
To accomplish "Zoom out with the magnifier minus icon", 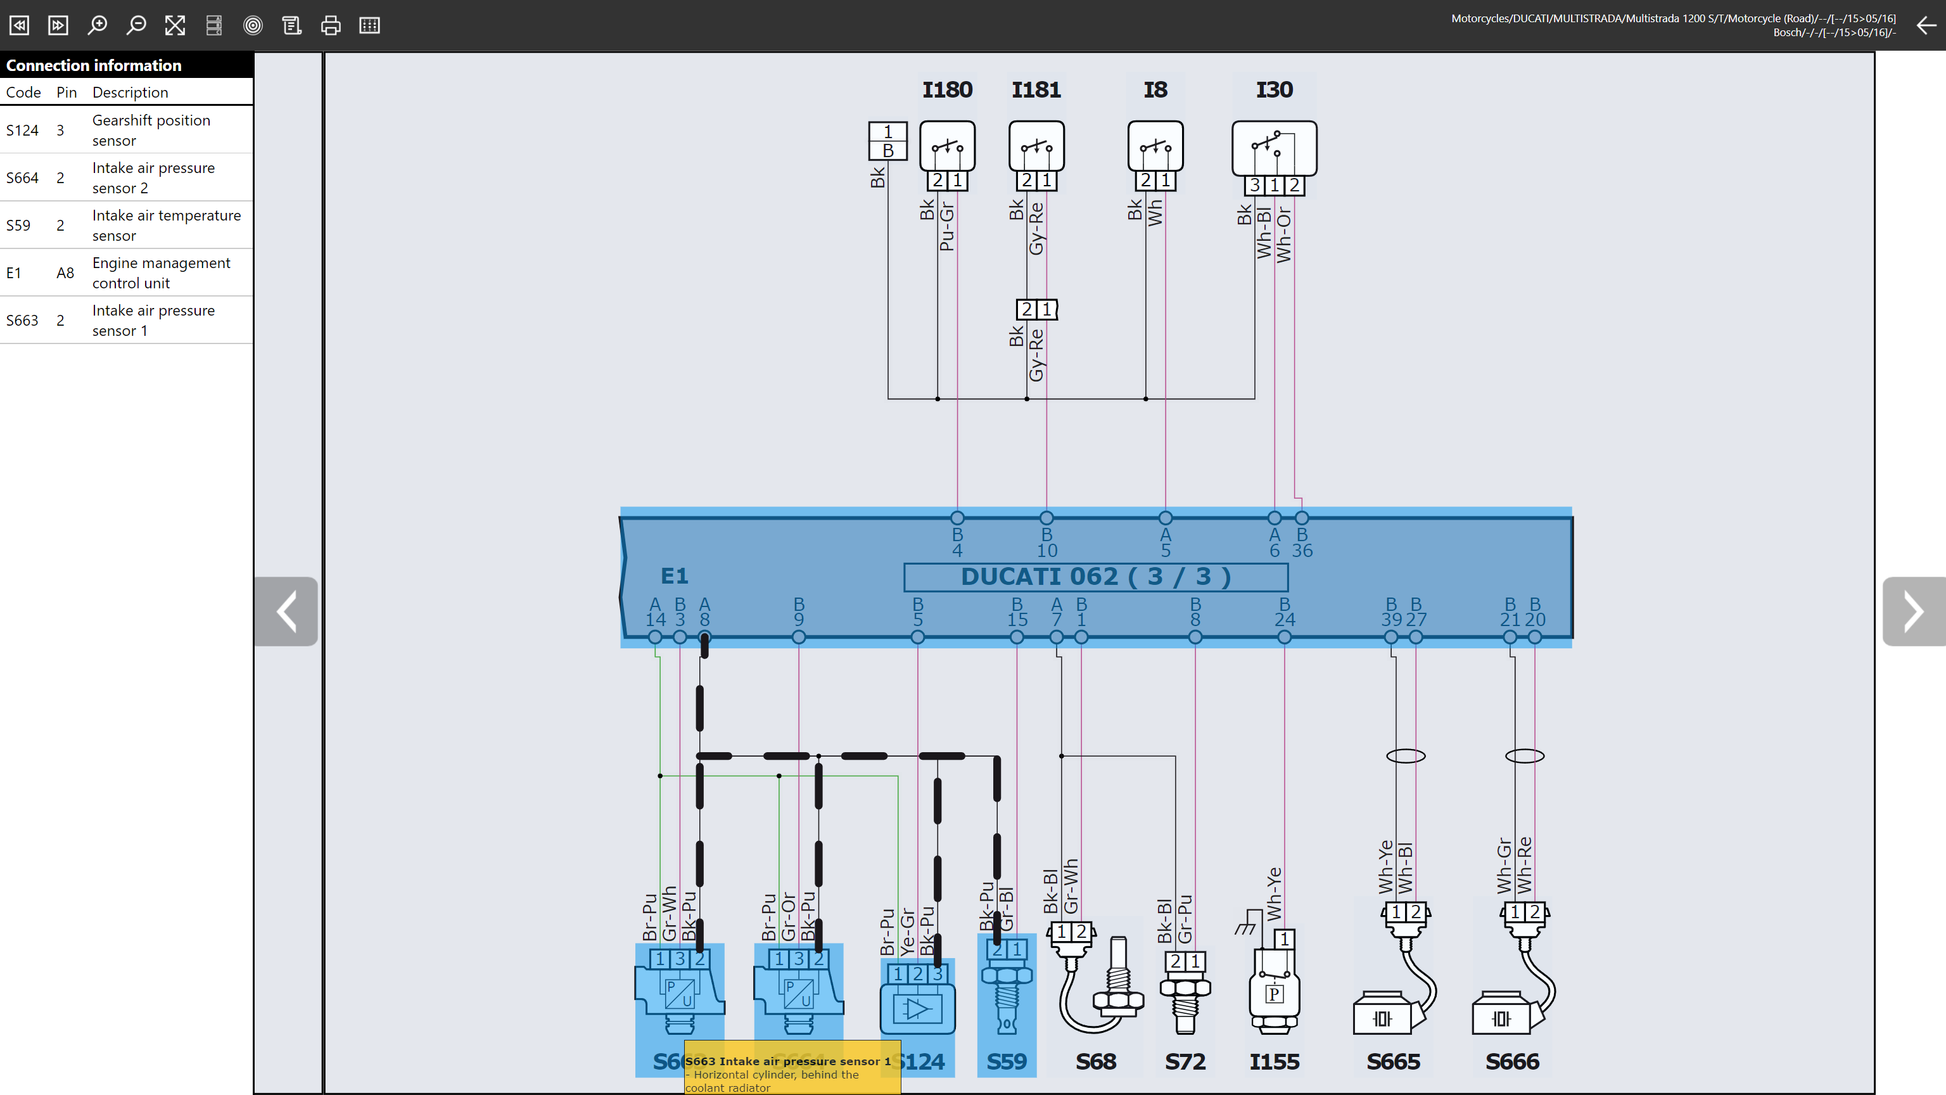I will point(136,25).
